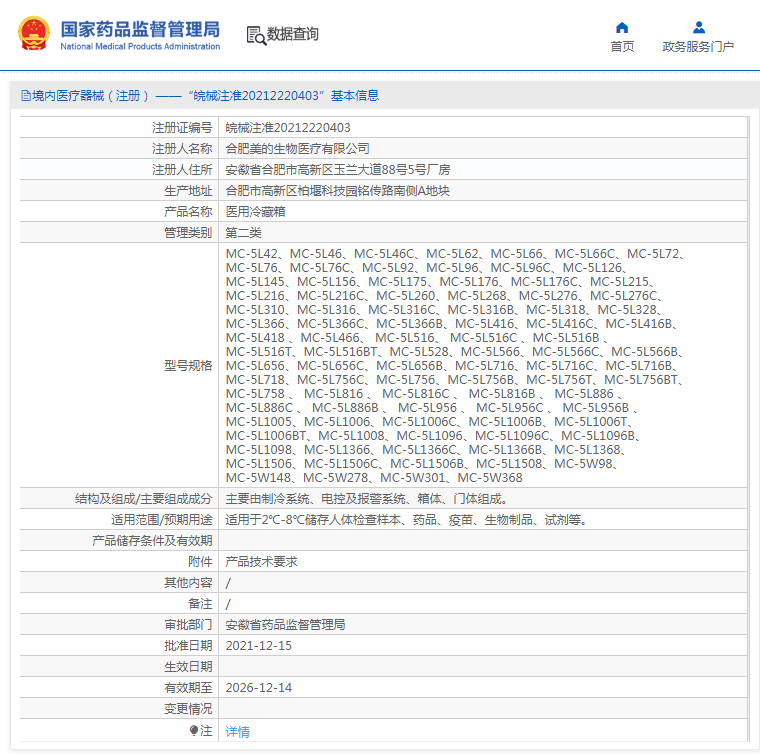Click the national emblem logo

[x=34, y=33]
